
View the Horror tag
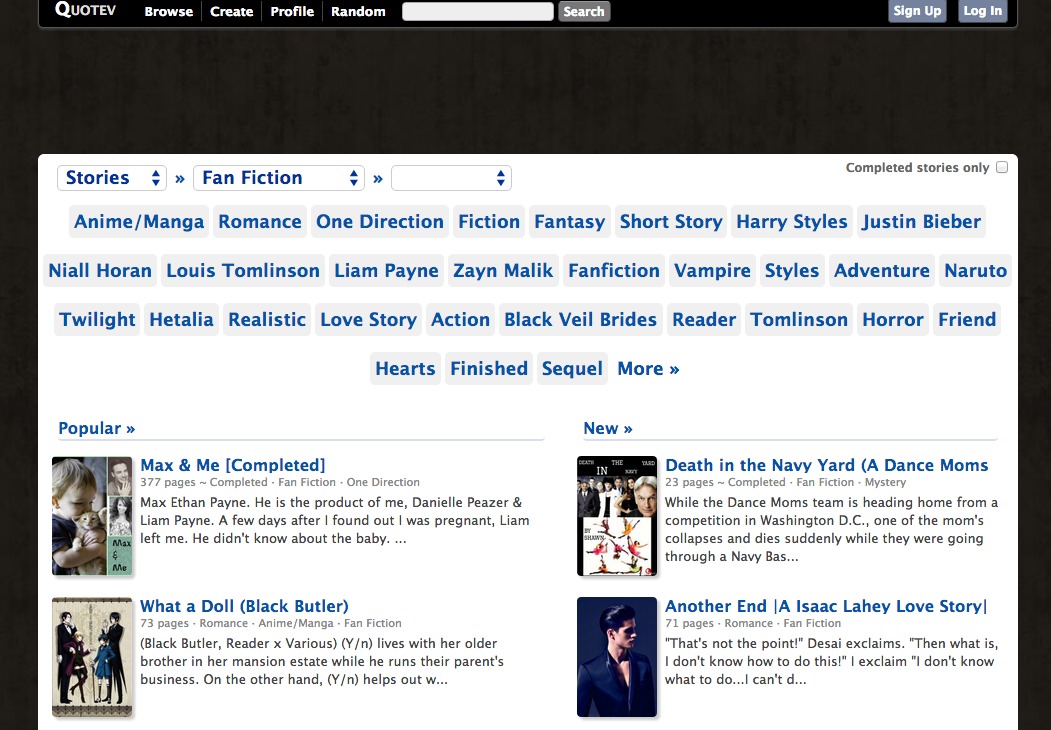point(893,319)
